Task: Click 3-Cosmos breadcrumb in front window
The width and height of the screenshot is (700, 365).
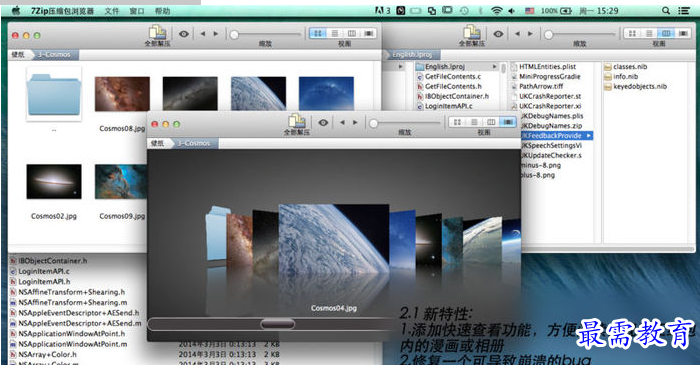Action: point(194,143)
